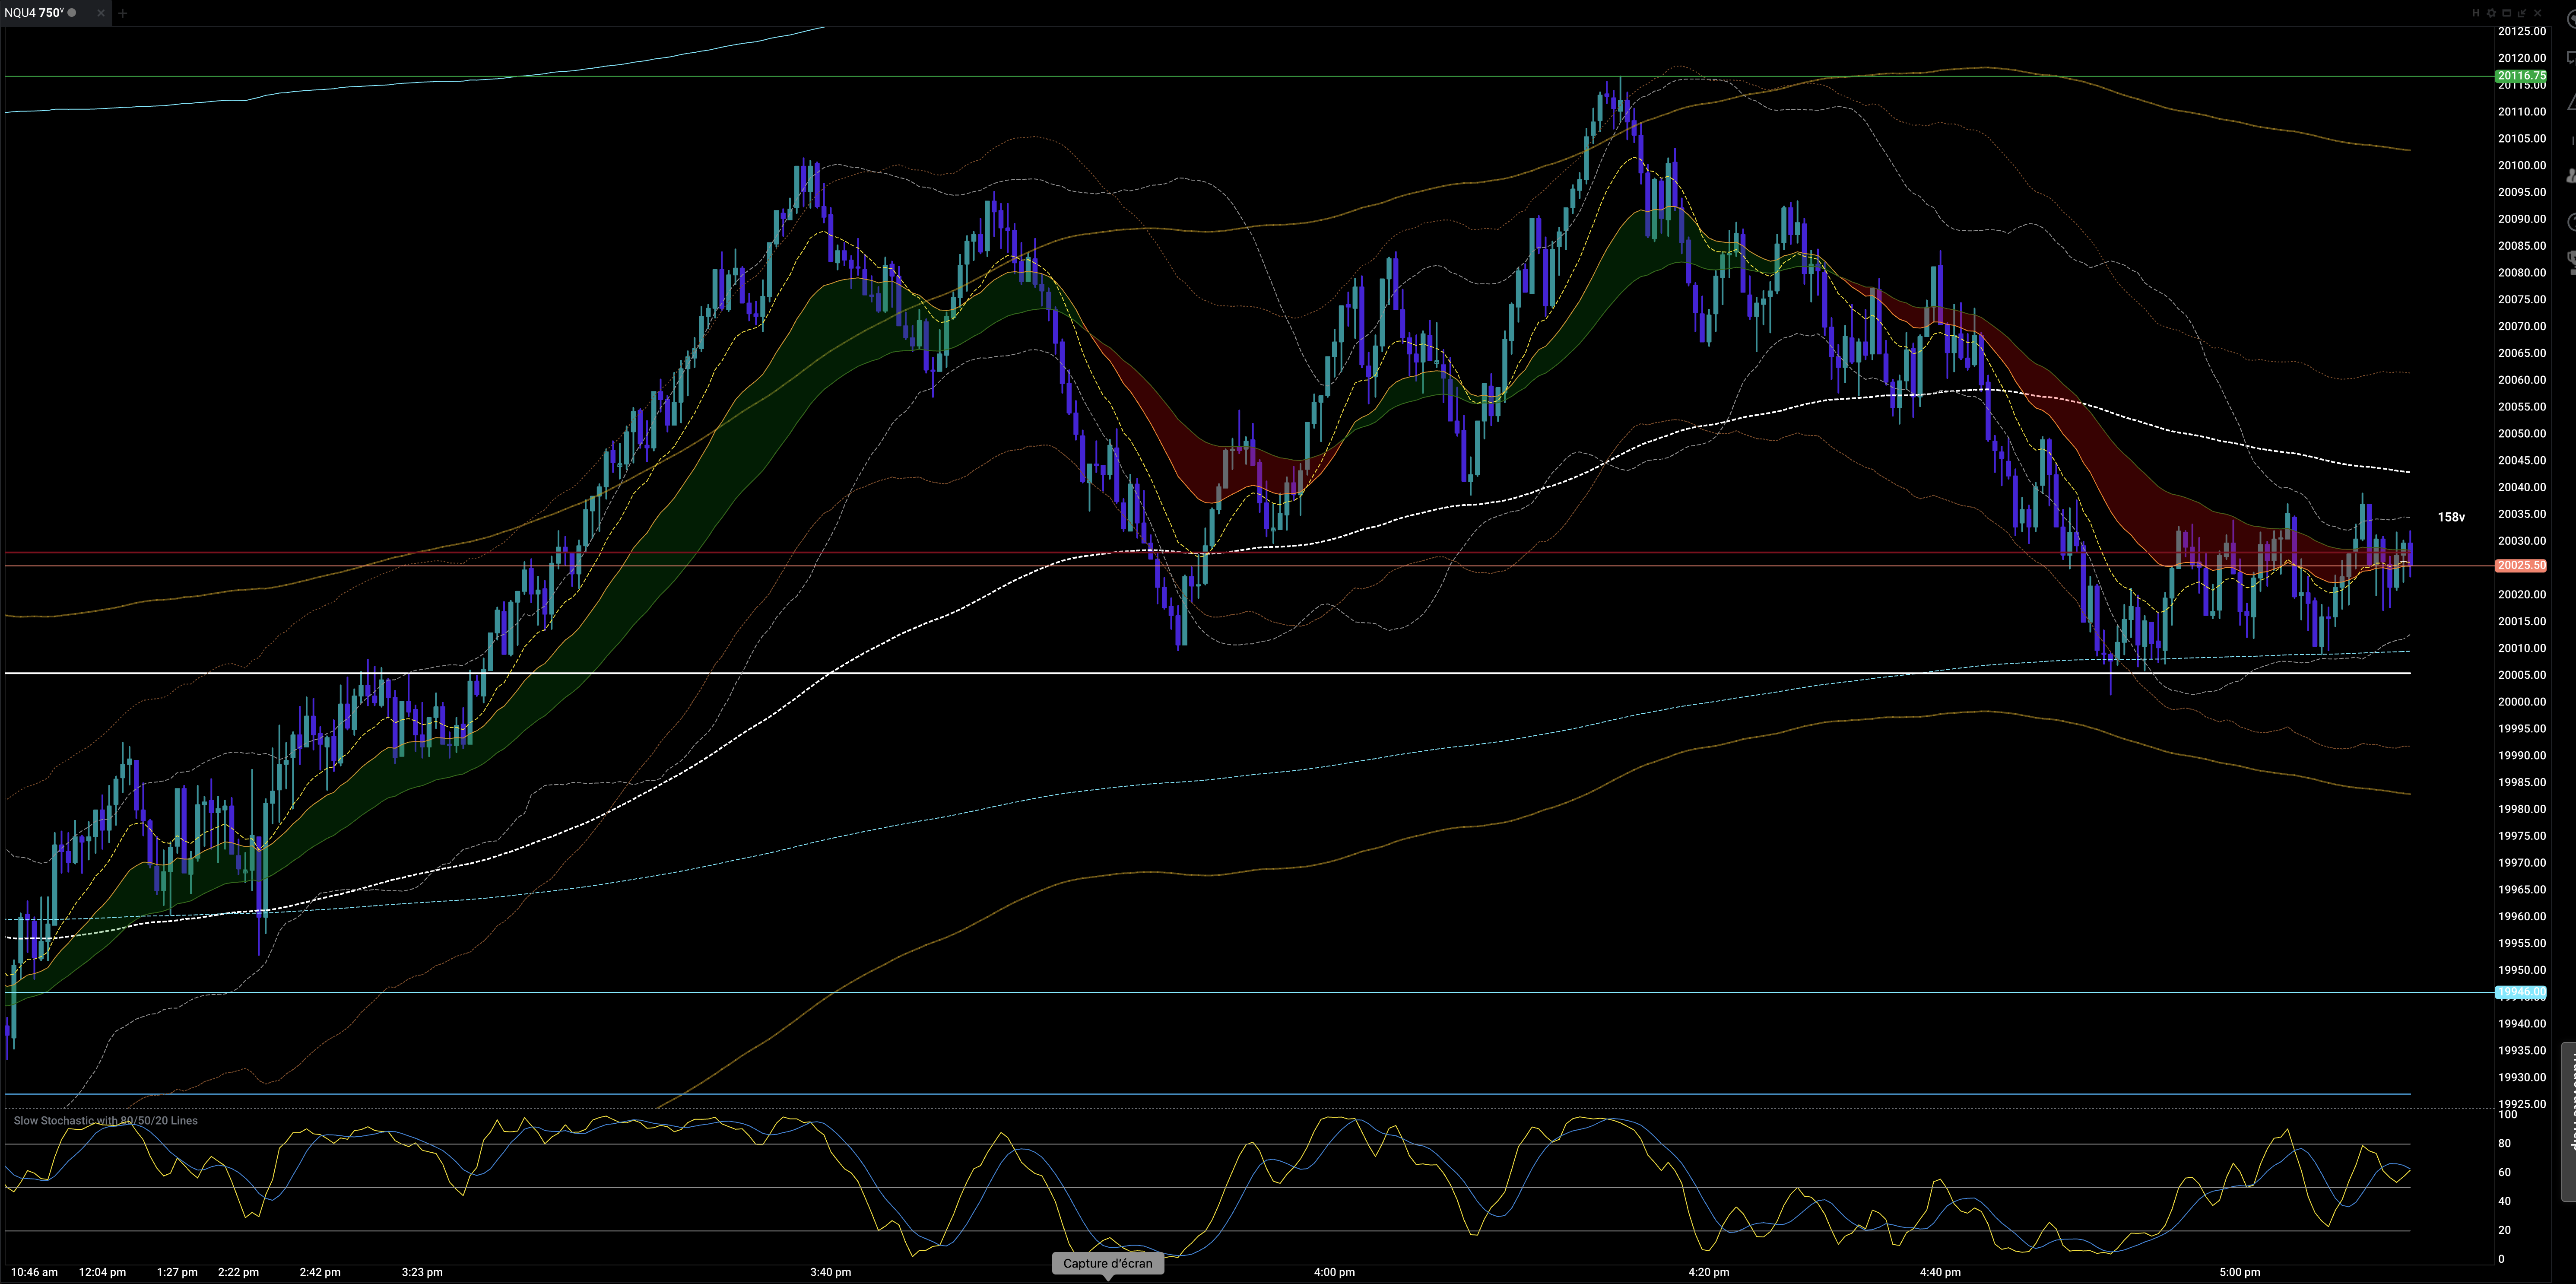Click the H icon in chart header
This screenshot has height=1284, width=2576.
coord(2476,13)
